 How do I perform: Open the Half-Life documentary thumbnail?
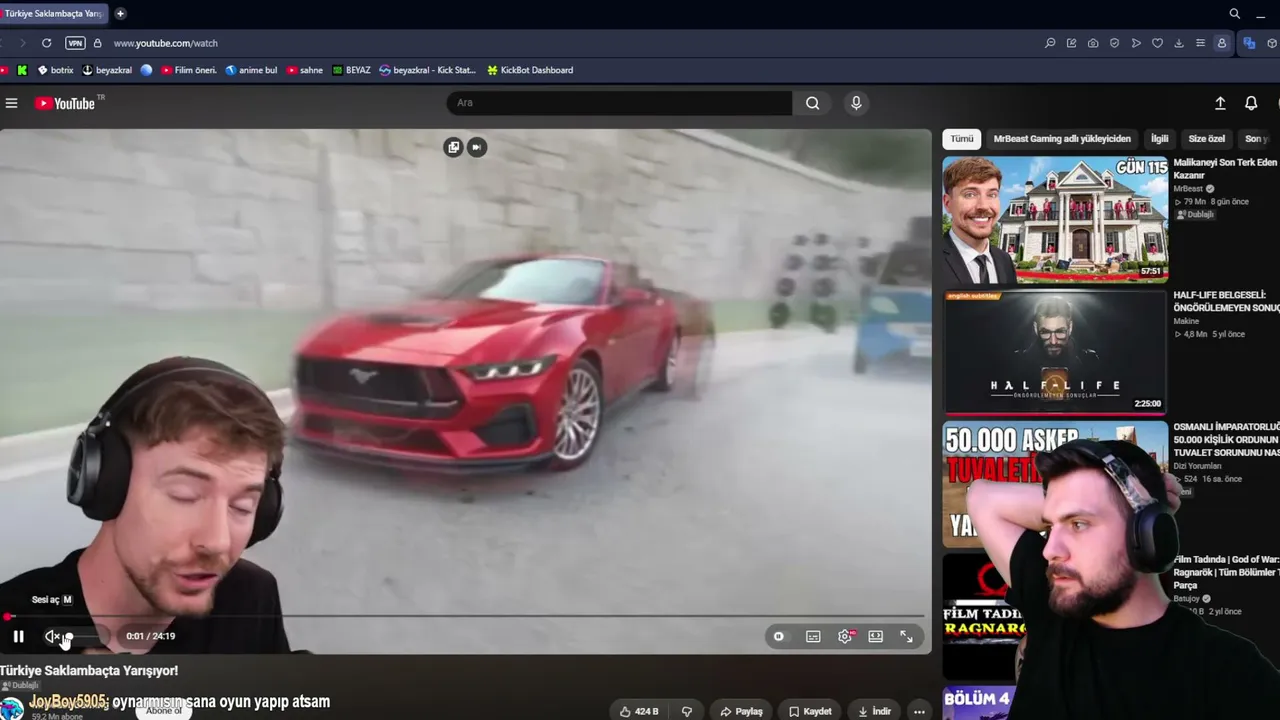[x=1055, y=352]
